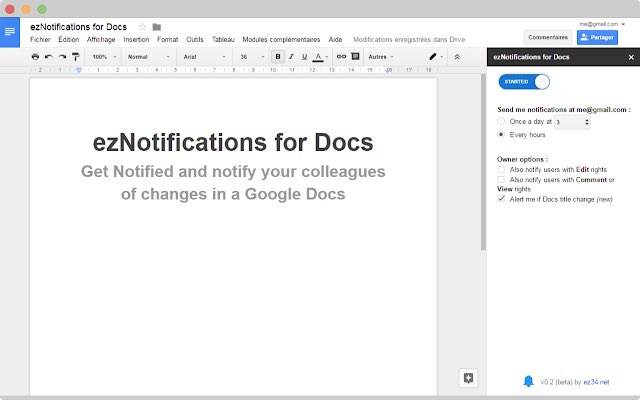The width and height of the screenshot is (640, 400).
Task: Click the right indent marker on ruler
Action: pyautogui.click(x=389, y=70)
